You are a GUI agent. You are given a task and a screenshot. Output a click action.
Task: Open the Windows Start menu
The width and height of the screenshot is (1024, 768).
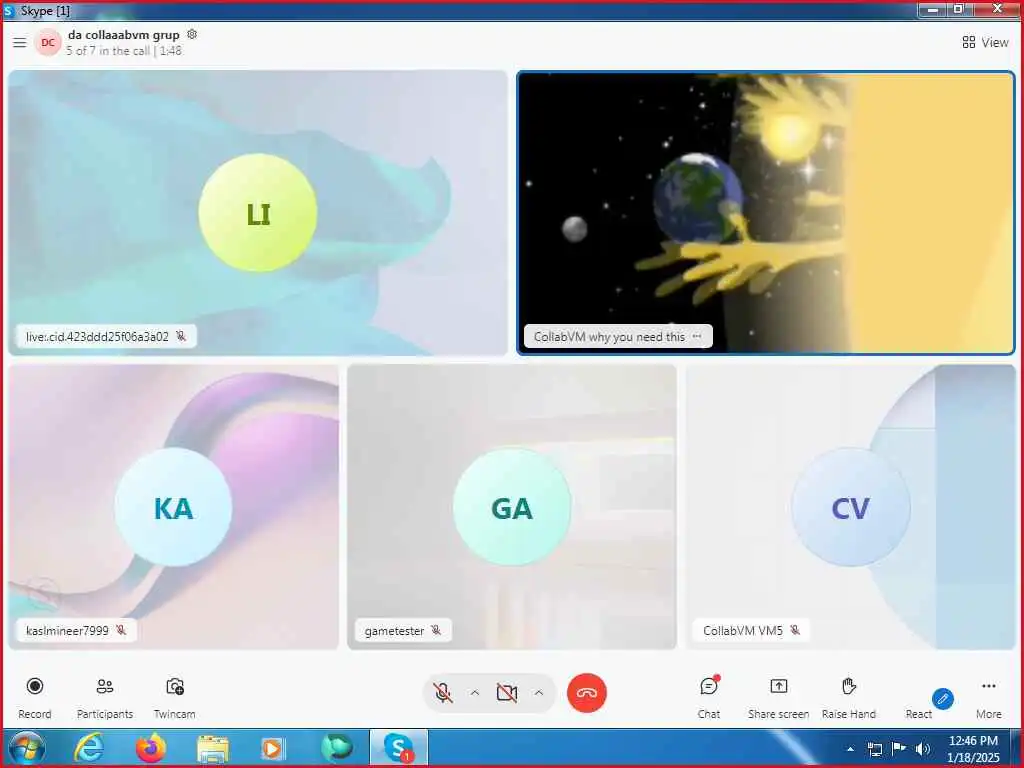click(25, 748)
